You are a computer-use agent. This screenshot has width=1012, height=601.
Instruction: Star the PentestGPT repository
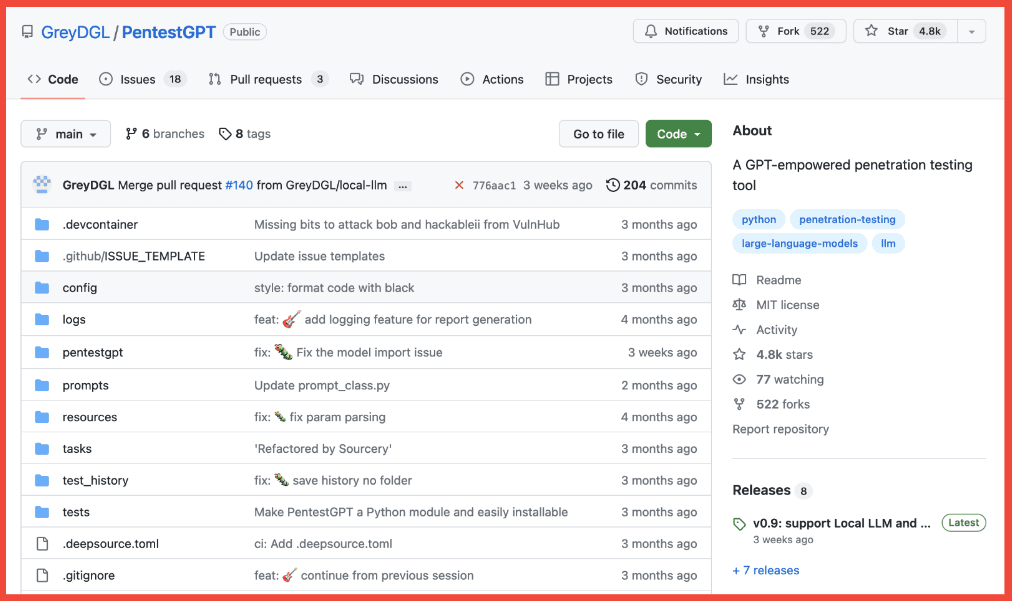coord(900,31)
